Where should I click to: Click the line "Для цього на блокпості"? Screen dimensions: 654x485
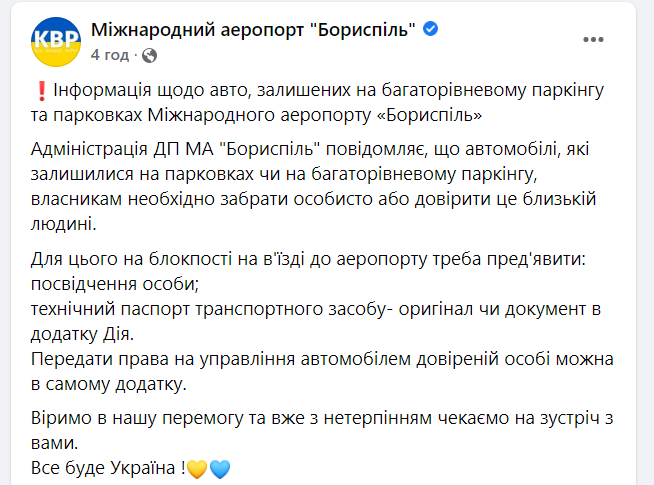[x=308, y=259]
